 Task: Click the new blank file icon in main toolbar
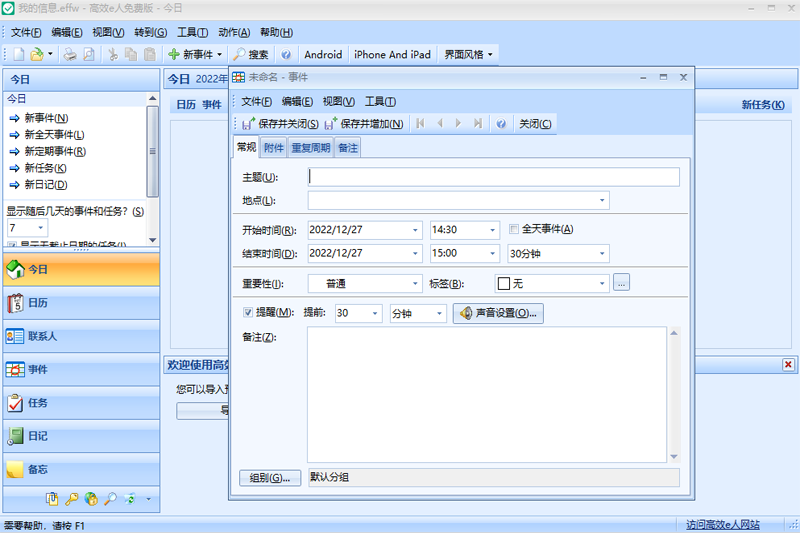[18, 54]
